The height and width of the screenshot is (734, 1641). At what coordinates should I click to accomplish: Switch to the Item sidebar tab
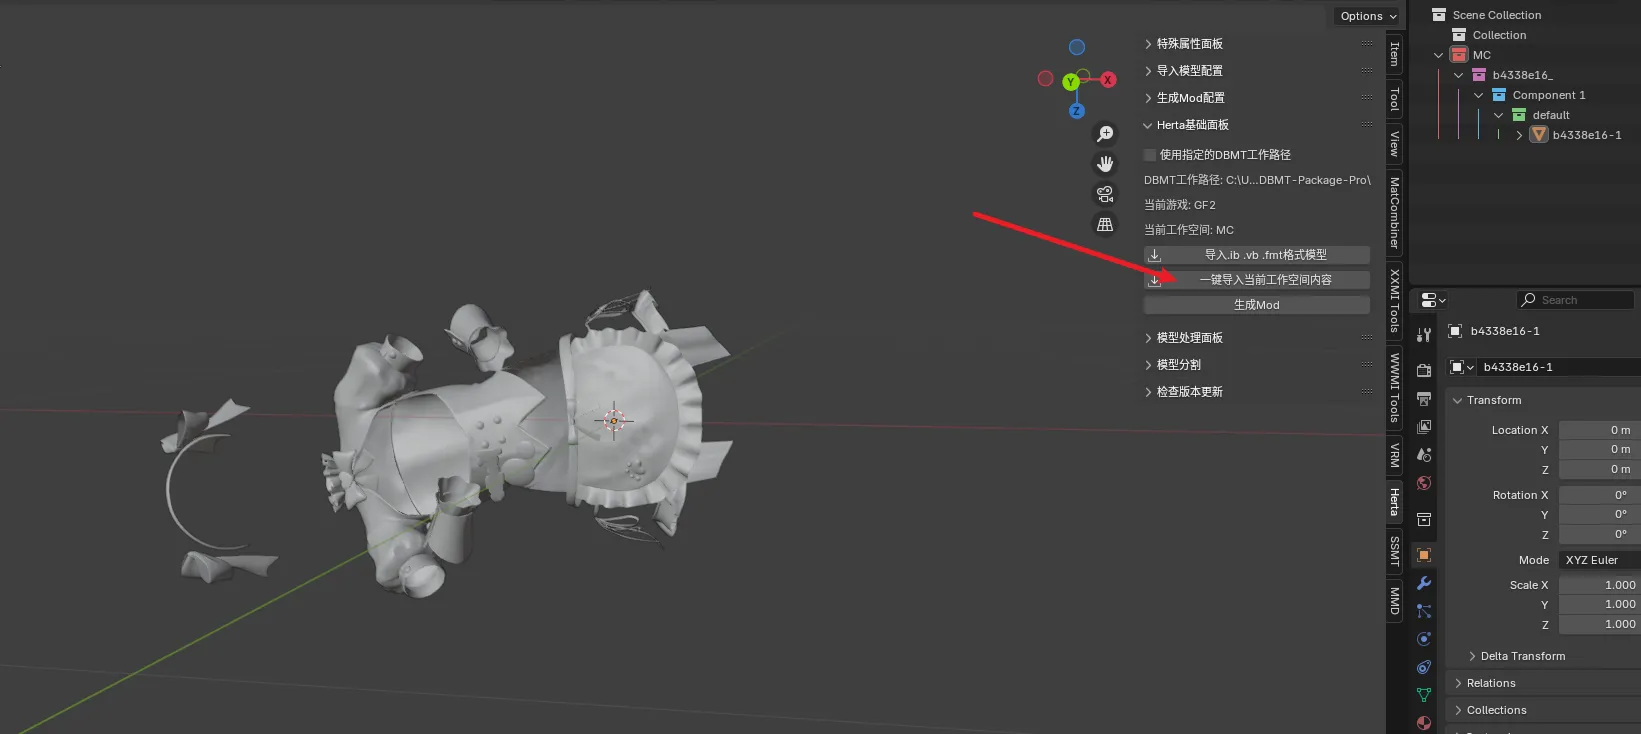point(1394,53)
